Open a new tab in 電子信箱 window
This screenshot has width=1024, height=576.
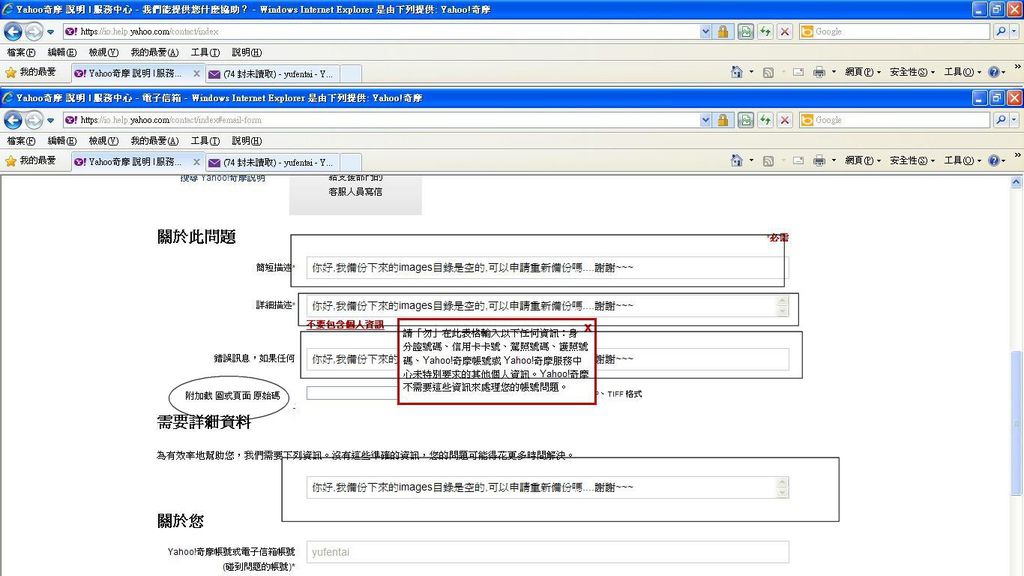351,162
